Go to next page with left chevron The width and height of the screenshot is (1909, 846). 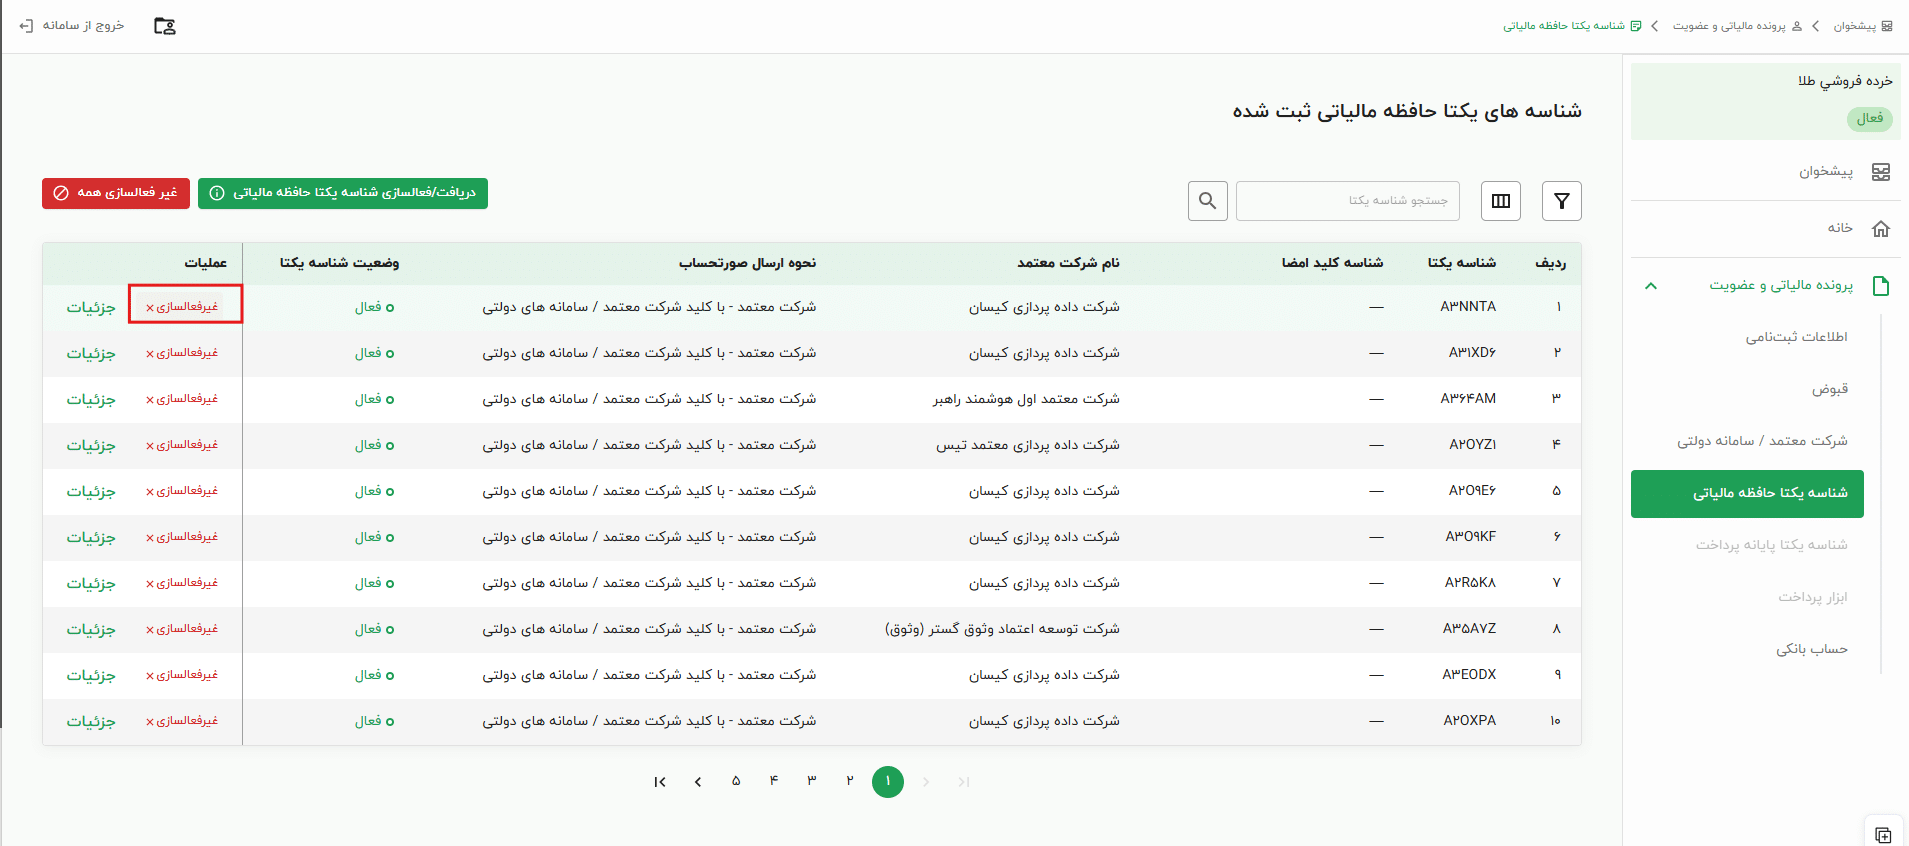coord(698,782)
